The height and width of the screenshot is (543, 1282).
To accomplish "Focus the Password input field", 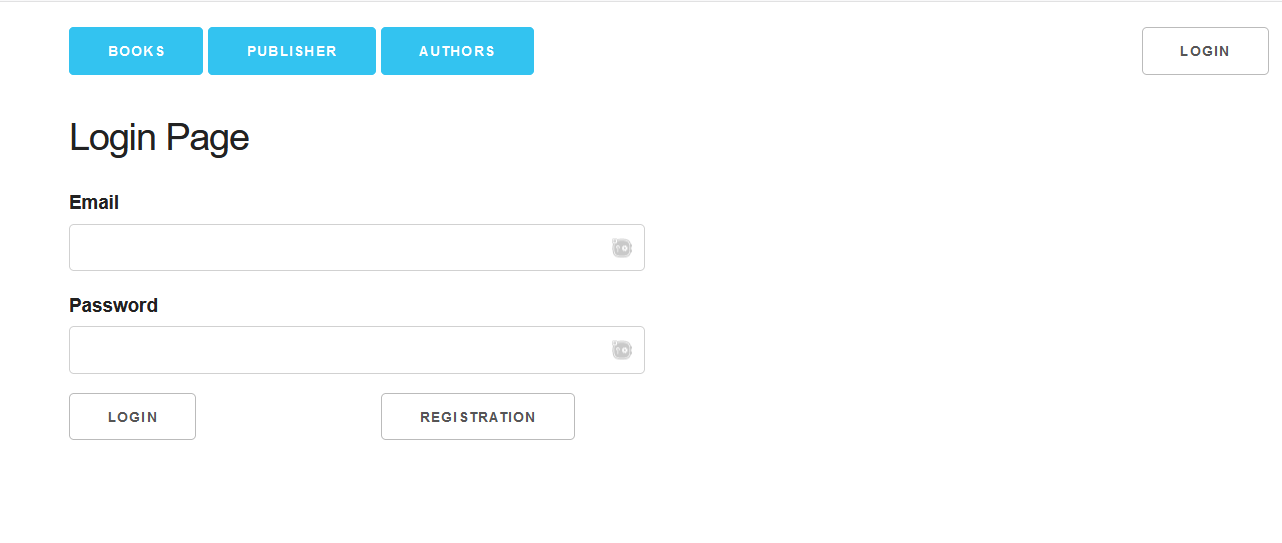I will tap(357, 350).
